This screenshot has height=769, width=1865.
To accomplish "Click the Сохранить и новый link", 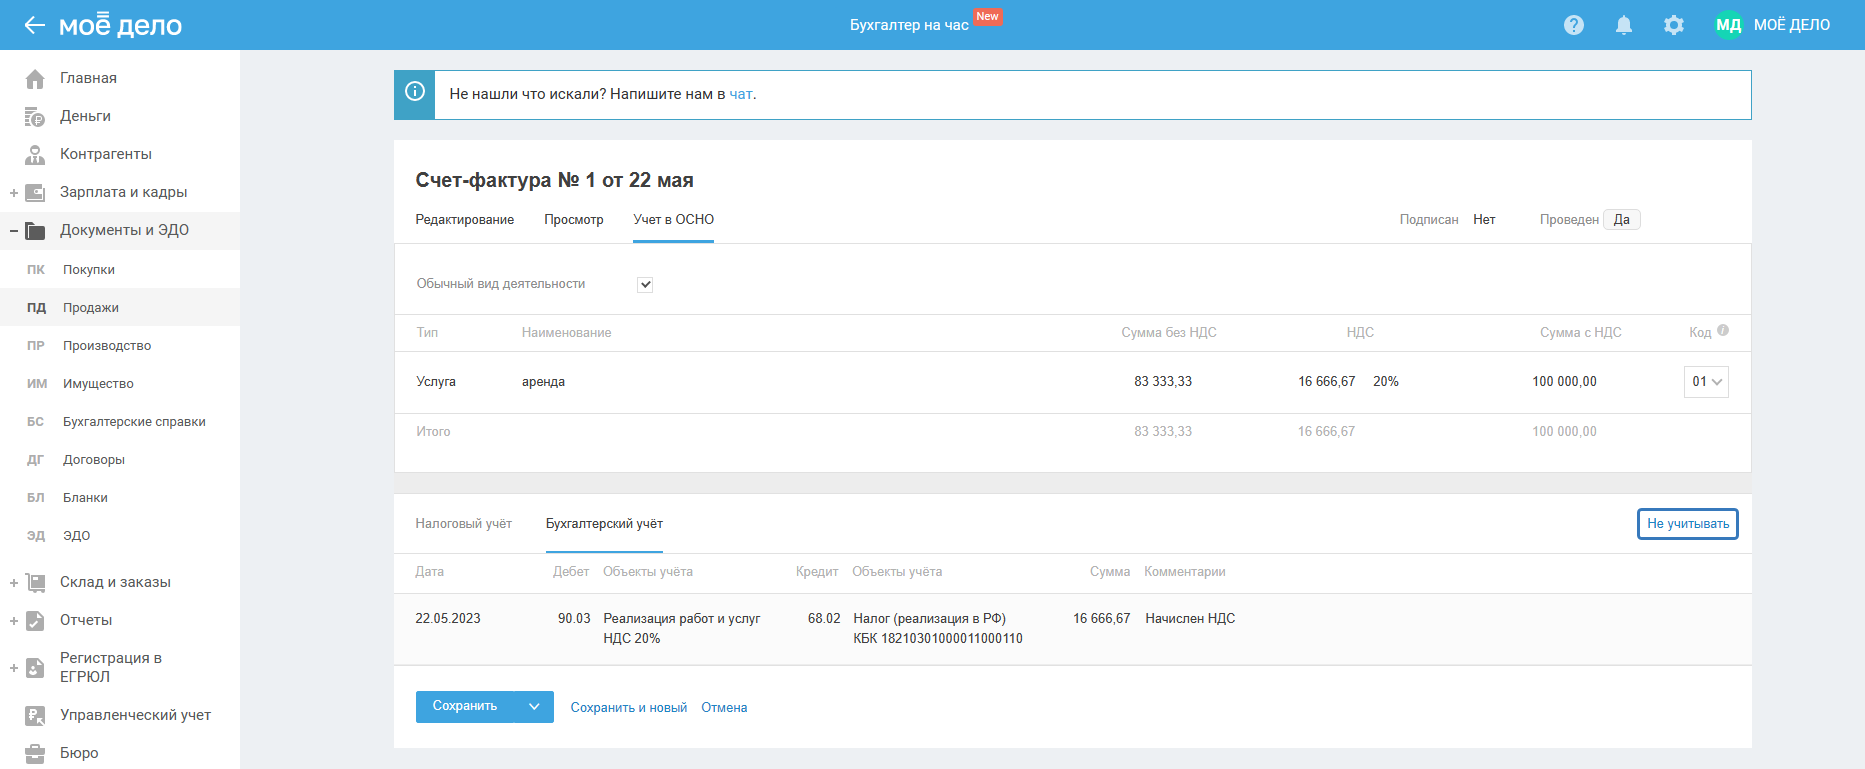I will click(628, 708).
